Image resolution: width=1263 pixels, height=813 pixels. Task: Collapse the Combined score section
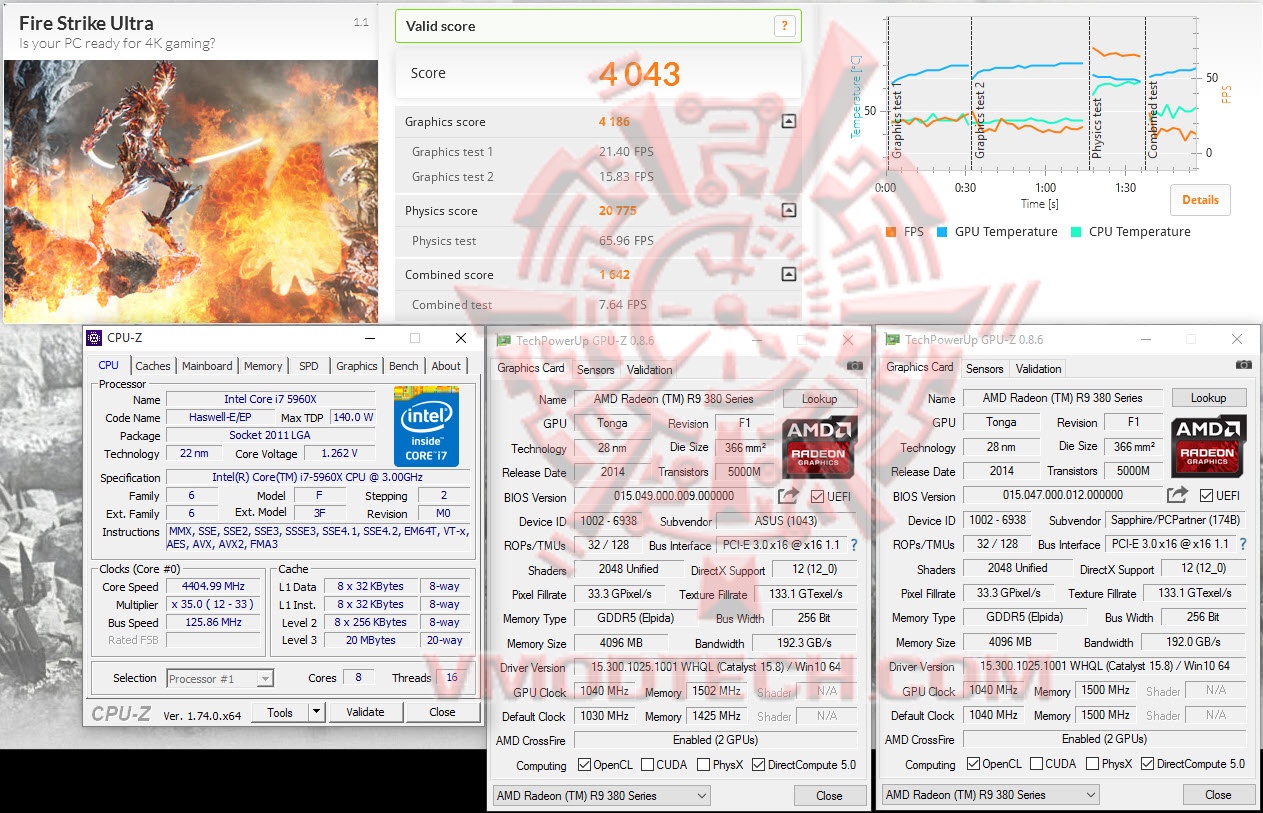788,274
